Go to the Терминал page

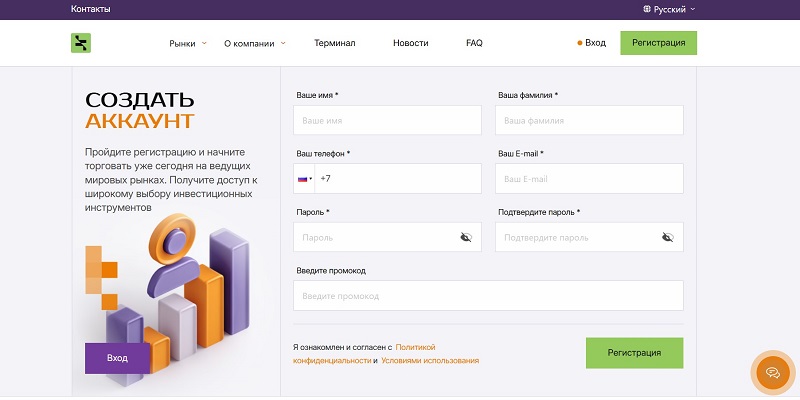(334, 43)
